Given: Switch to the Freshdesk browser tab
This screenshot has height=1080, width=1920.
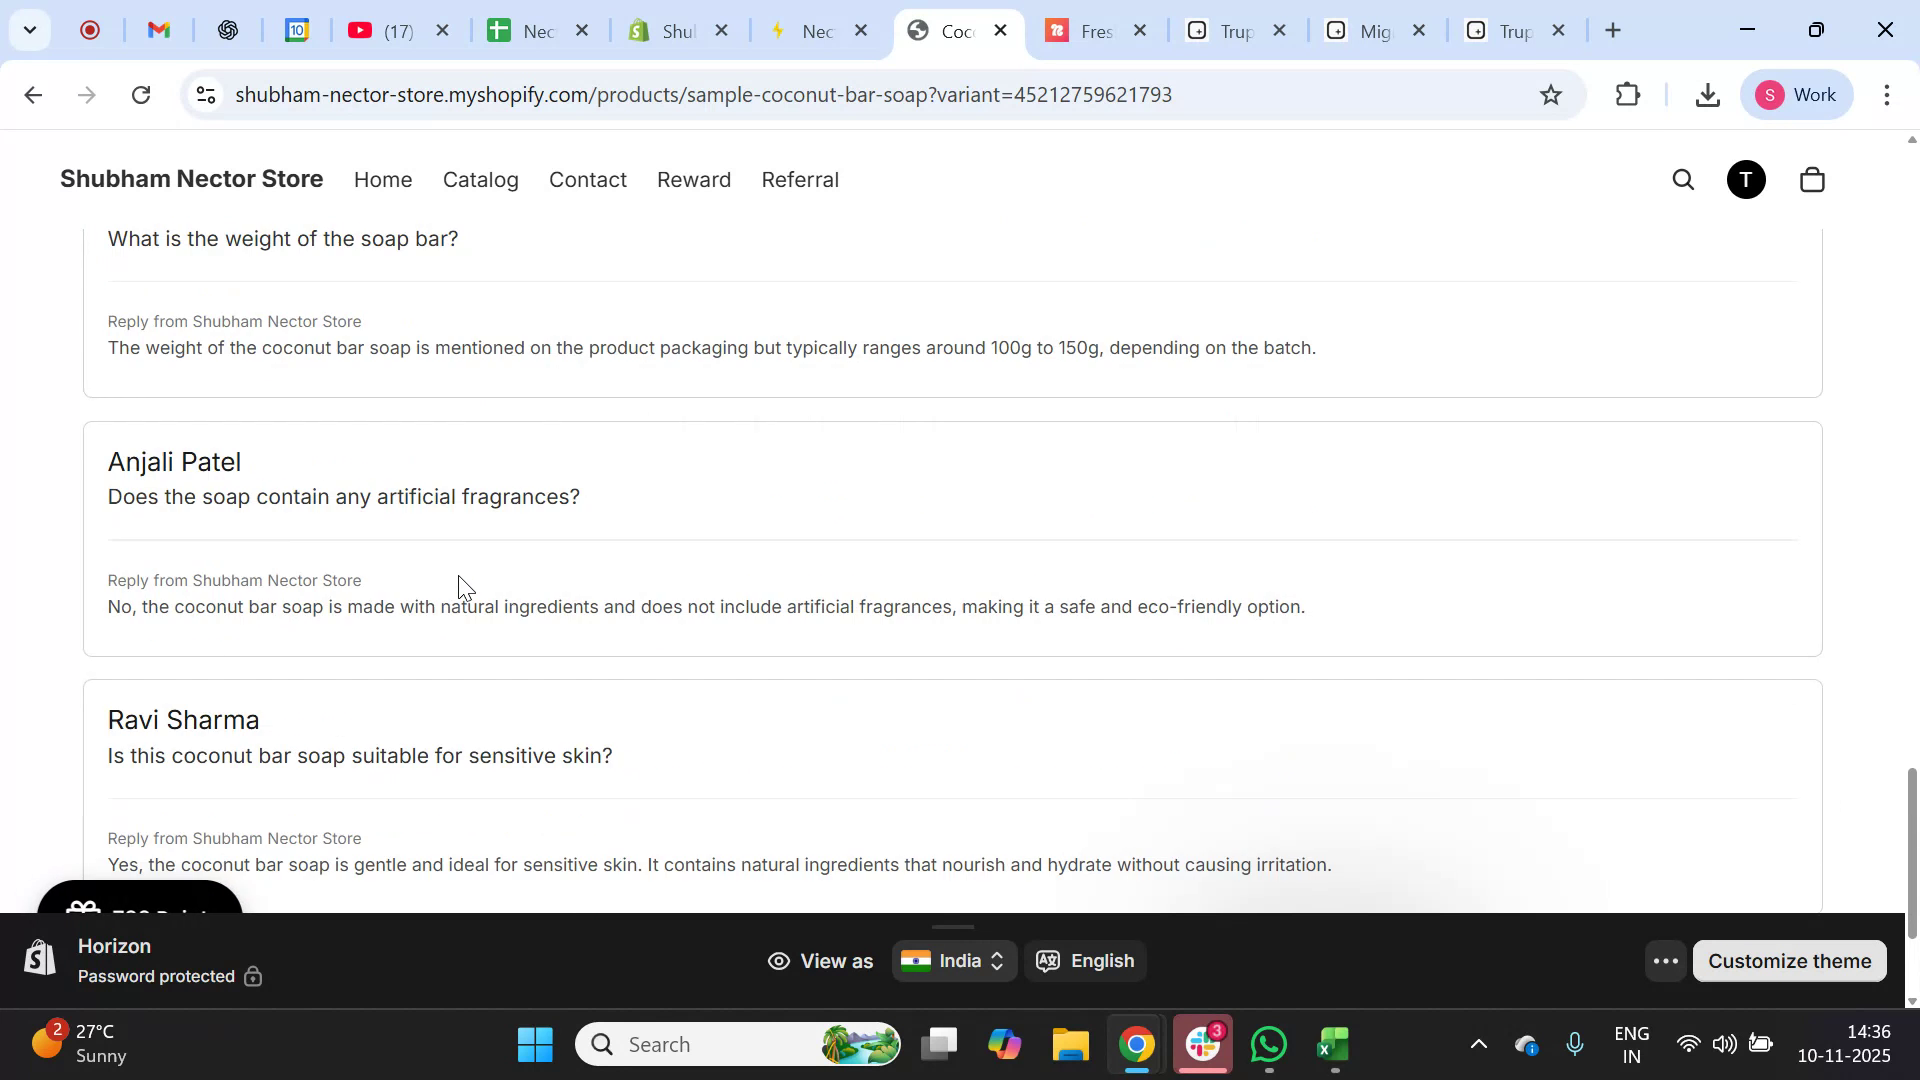Looking at the screenshot, I should tap(1095, 30).
